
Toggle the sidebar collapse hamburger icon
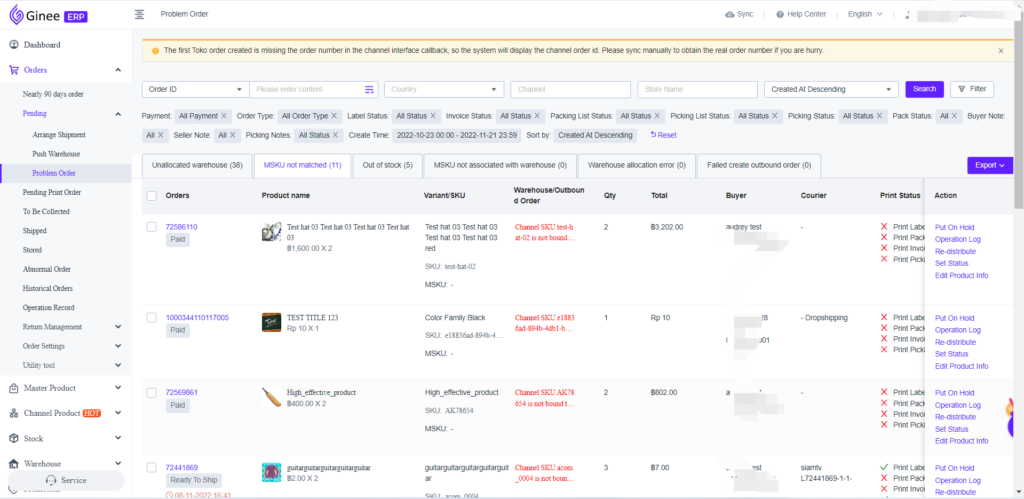[x=139, y=14]
